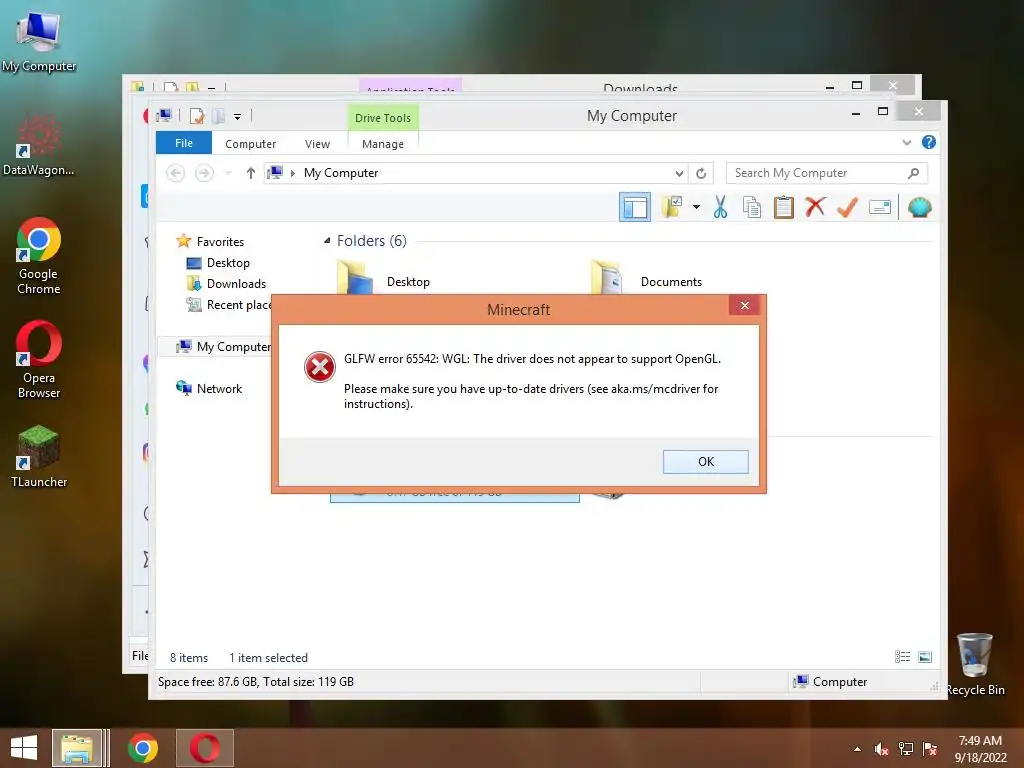Click the Back navigation arrow
Screen dimensions: 1024x768
(x=176, y=173)
